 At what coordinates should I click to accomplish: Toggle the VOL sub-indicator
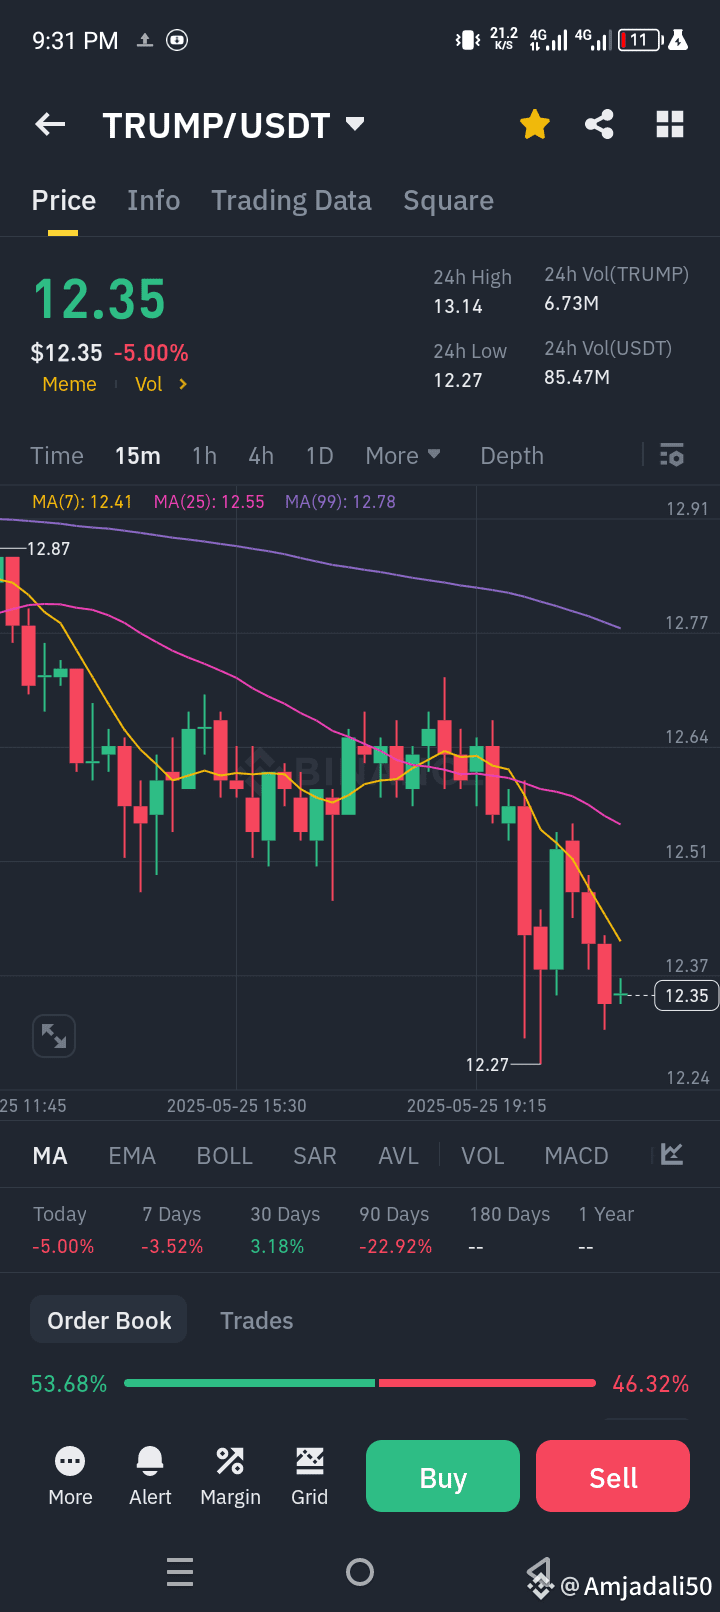pyautogui.click(x=482, y=1156)
